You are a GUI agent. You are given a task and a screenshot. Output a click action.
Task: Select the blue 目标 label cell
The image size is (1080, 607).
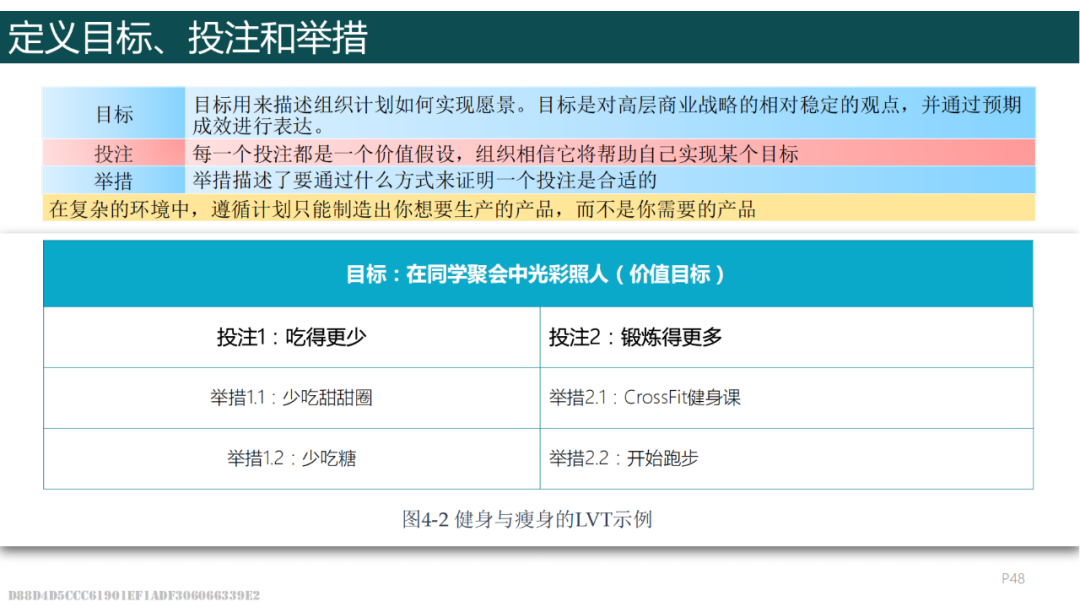114,115
